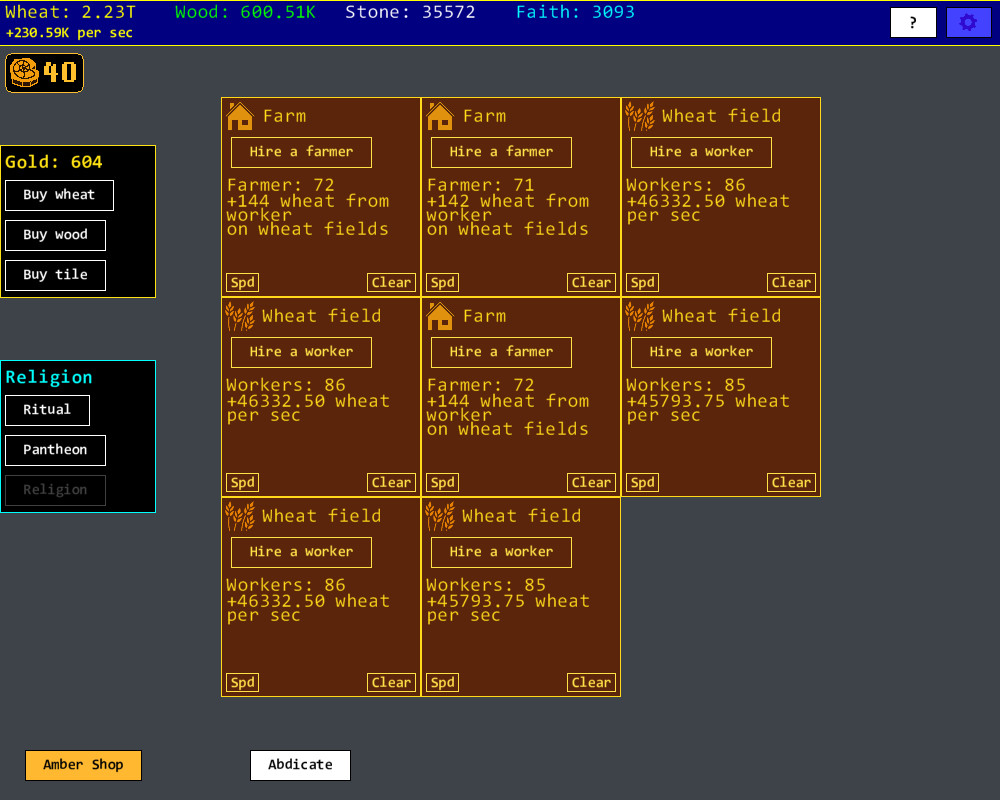
Task: Open settings via the gear icon
Action: (x=967, y=21)
